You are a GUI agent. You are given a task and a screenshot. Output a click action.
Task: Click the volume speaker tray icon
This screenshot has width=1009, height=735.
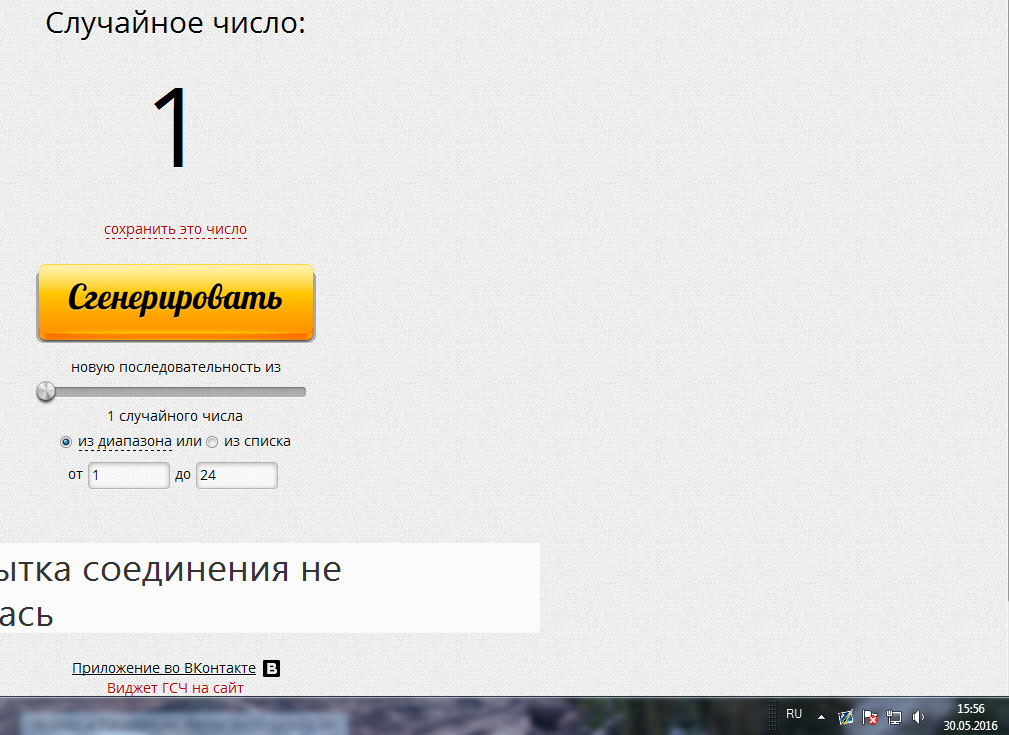919,717
